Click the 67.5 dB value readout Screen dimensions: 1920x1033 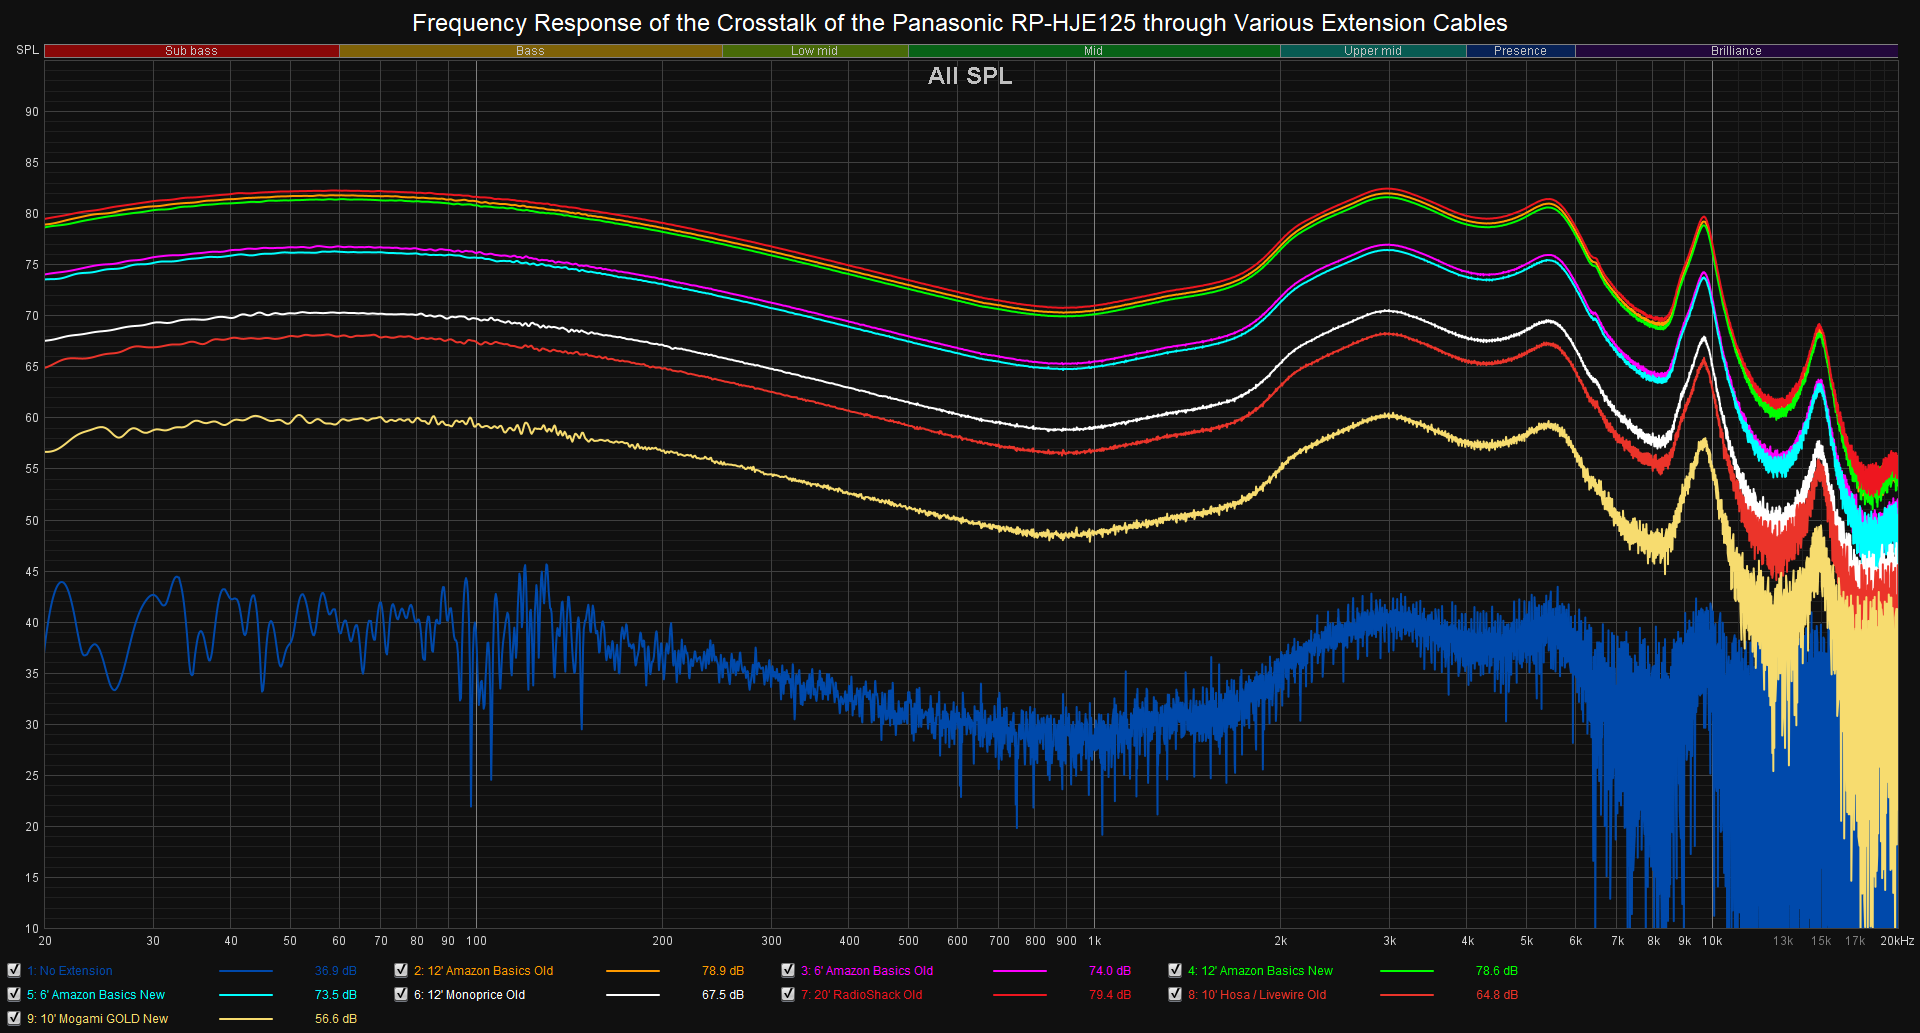(x=723, y=995)
